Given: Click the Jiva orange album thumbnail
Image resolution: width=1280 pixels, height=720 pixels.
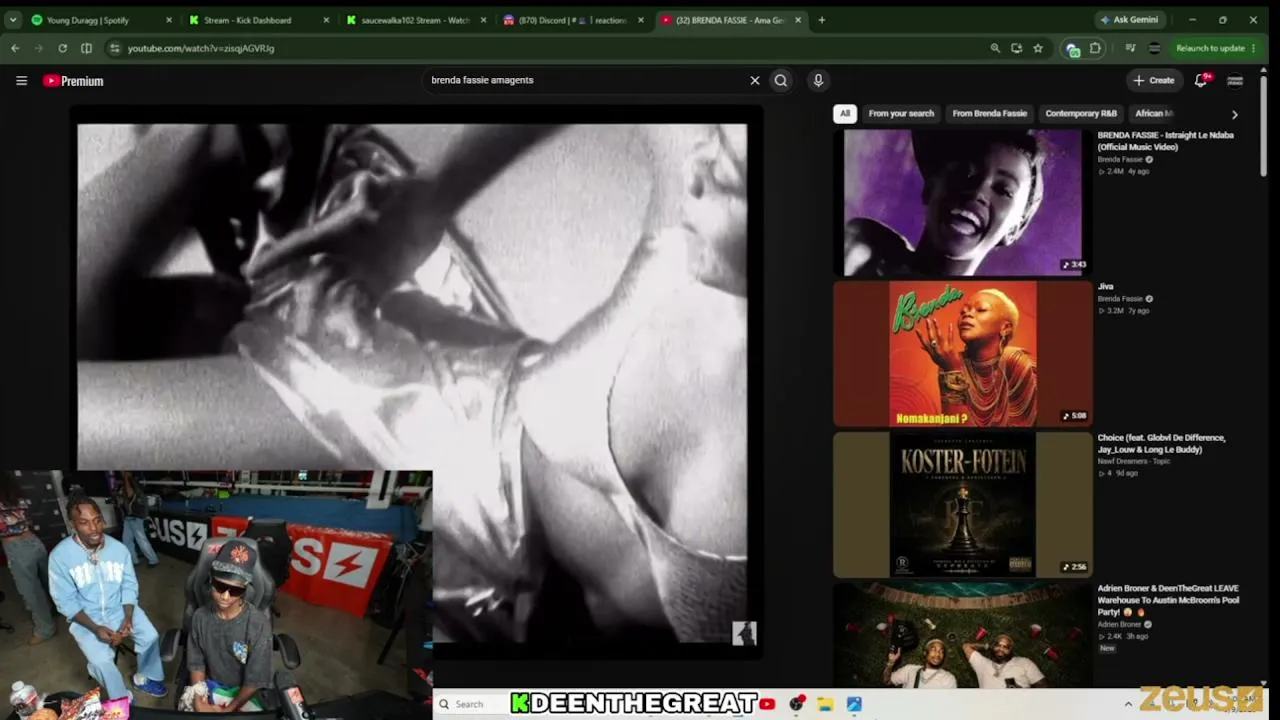Looking at the screenshot, I should (963, 354).
